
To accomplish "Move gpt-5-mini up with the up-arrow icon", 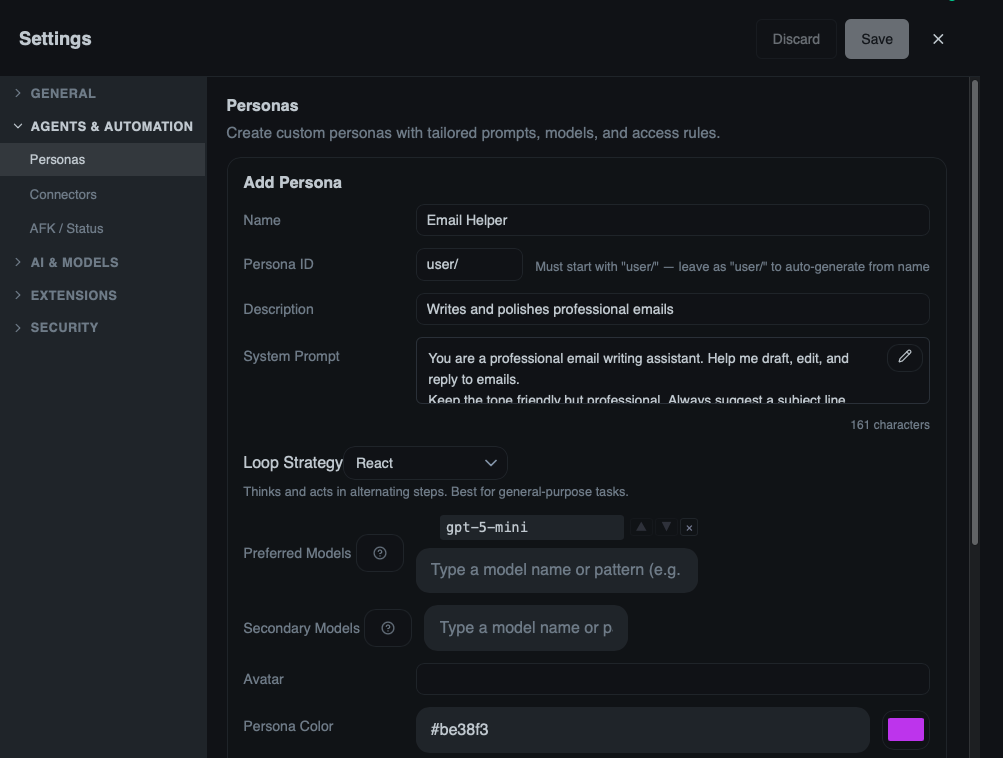I will point(641,526).
